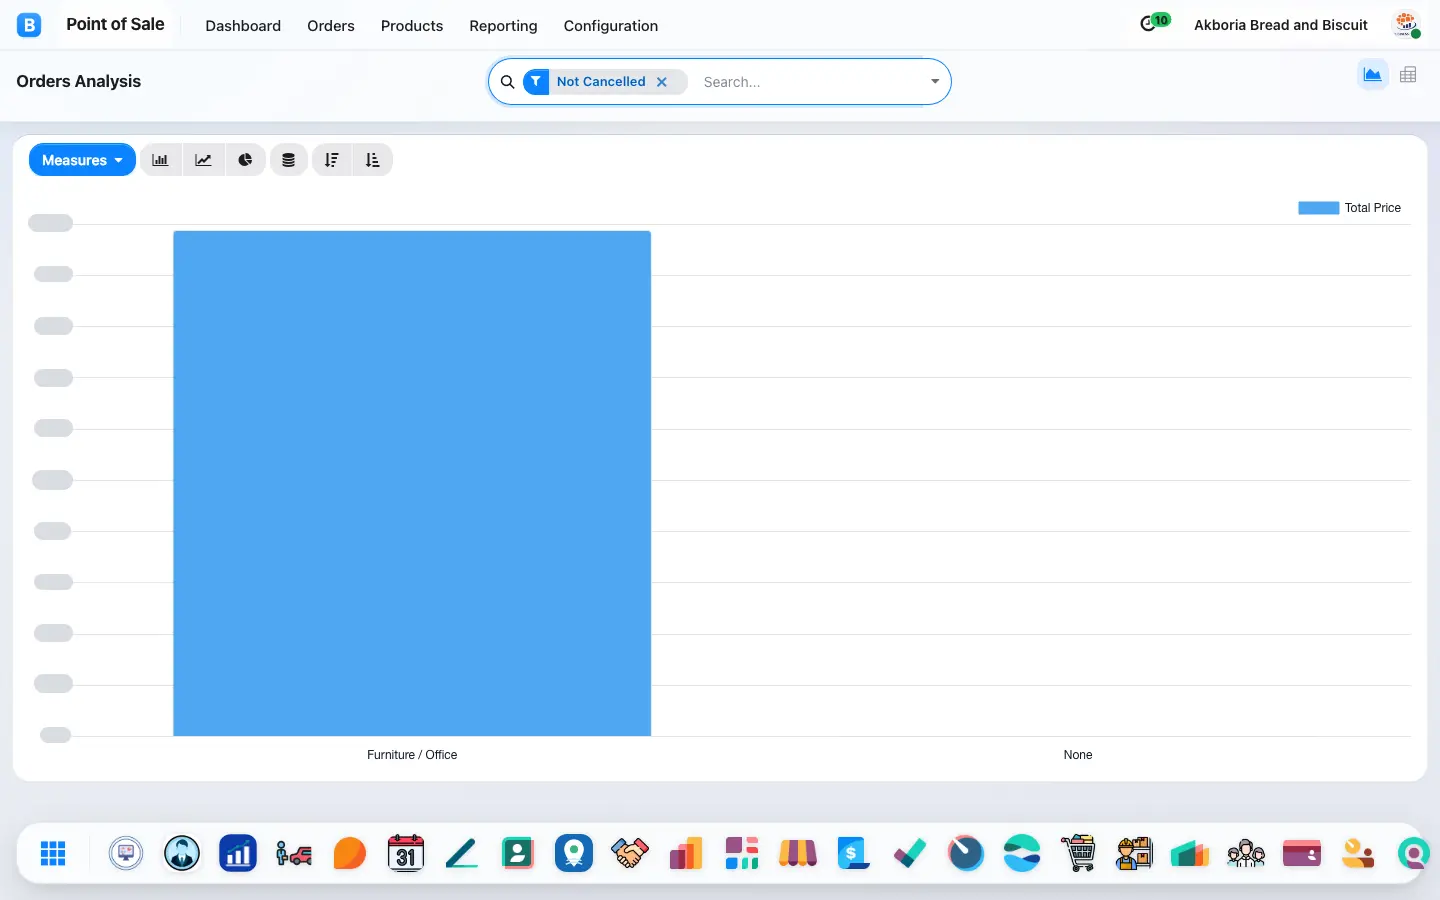
Task: Open the warehouse worker boxes app
Action: pos(1134,853)
